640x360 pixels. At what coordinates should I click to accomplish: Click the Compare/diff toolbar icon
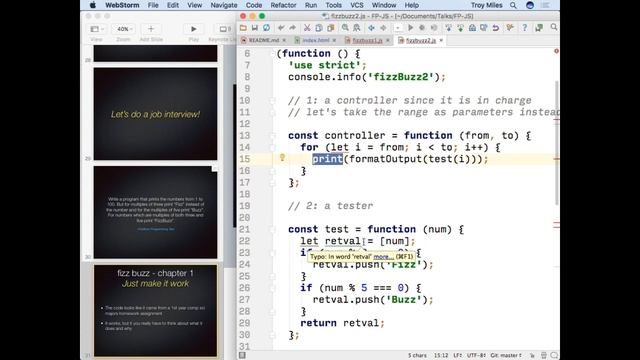point(484,28)
